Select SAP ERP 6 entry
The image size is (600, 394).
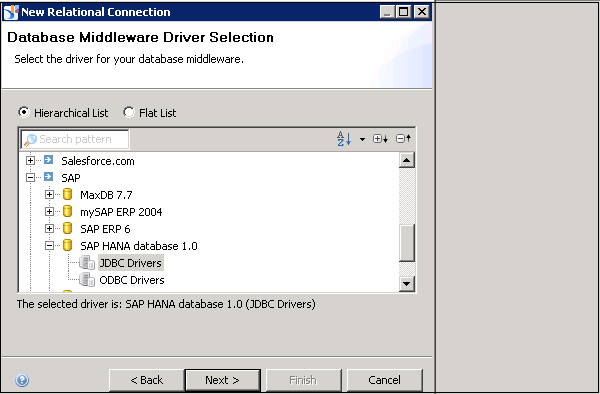click(x=105, y=229)
